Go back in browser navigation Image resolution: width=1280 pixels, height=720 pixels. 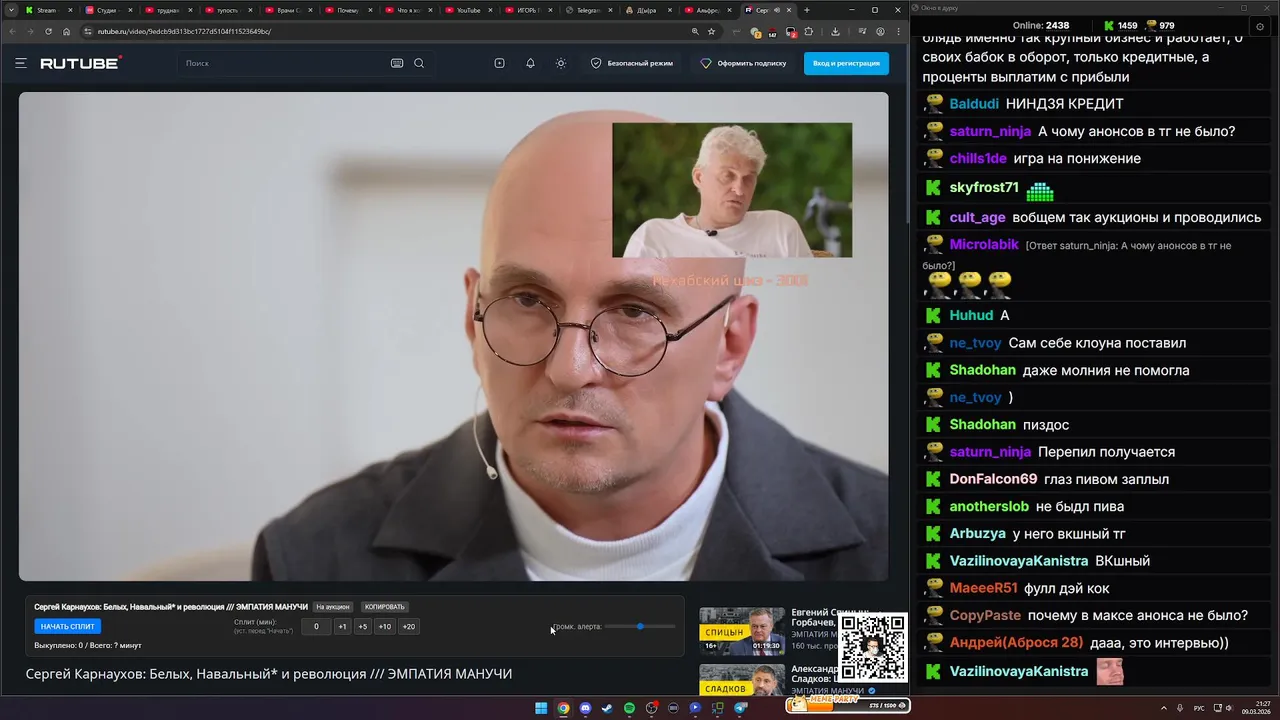11,31
